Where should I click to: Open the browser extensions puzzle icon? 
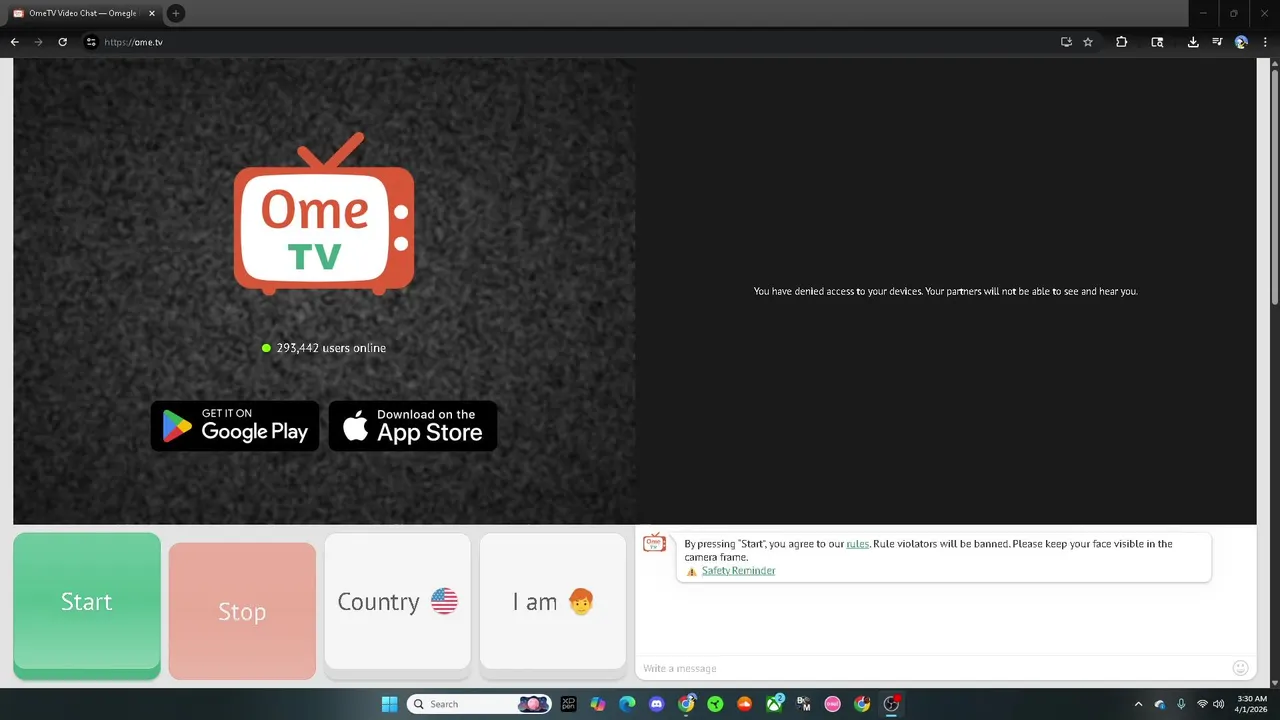tap(1121, 42)
